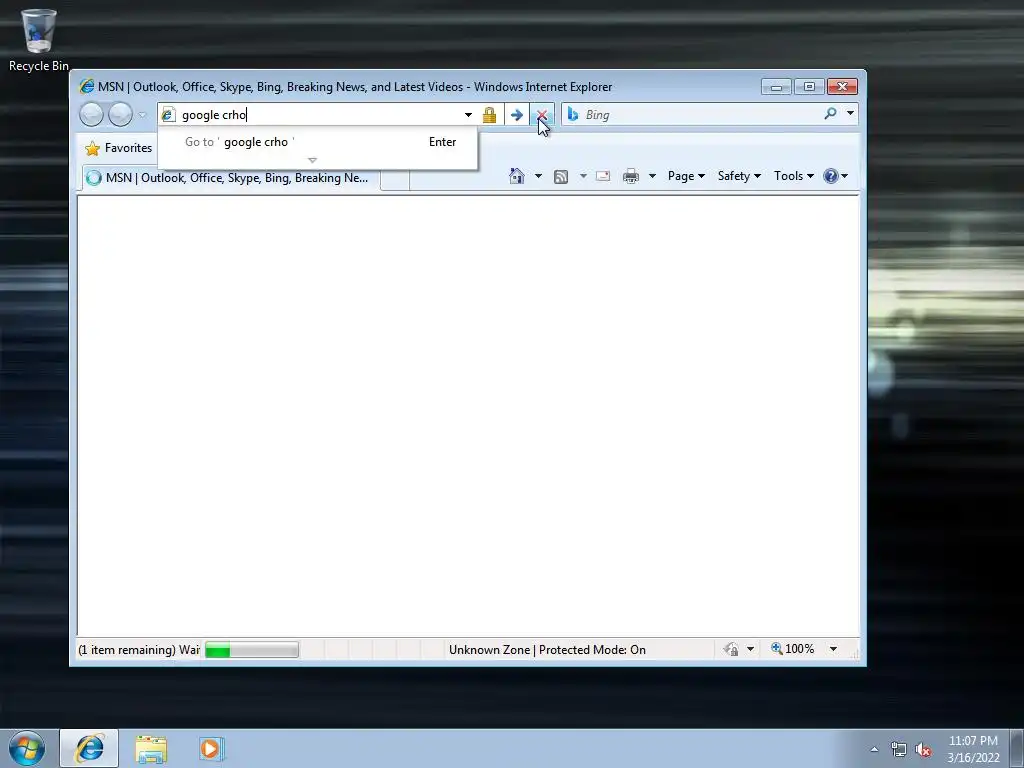Image resolution: width=1024 pixels, height=768 pixels.
Task: Open the recent pages dropdown arrow
Action: click(x=142, y=115)
